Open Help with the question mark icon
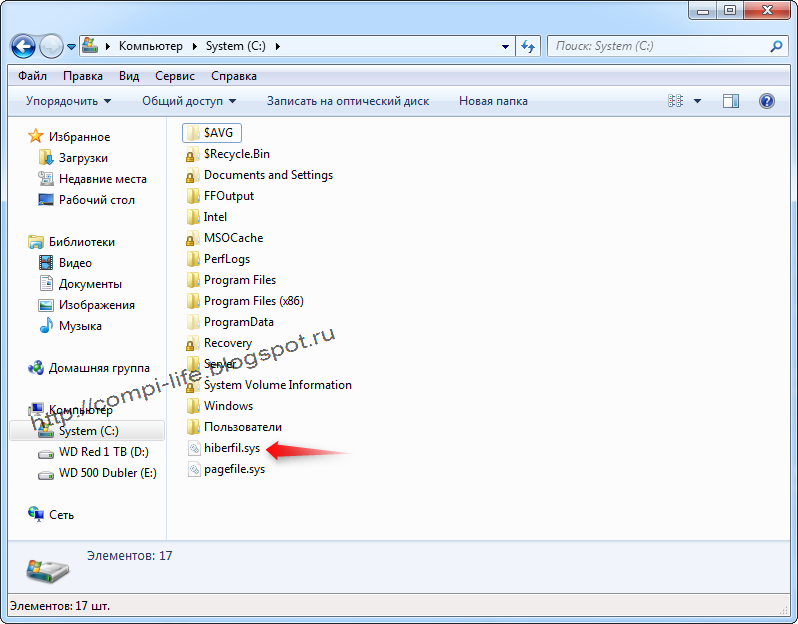798x624 pixels. click(766, 101)
